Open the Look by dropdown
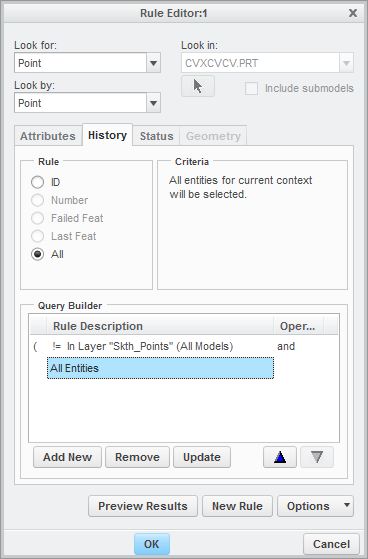368x559 pixels. 154,103
